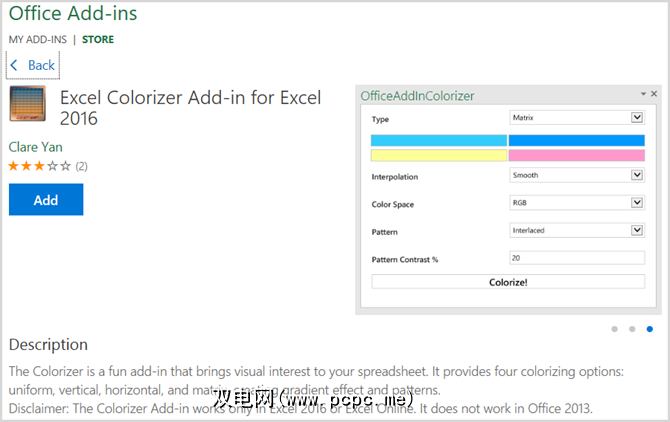Image resolution: width=670 pixels, height=422 pixels.
Task: Switch to MY ADD-INS tab
Action: 38,40
